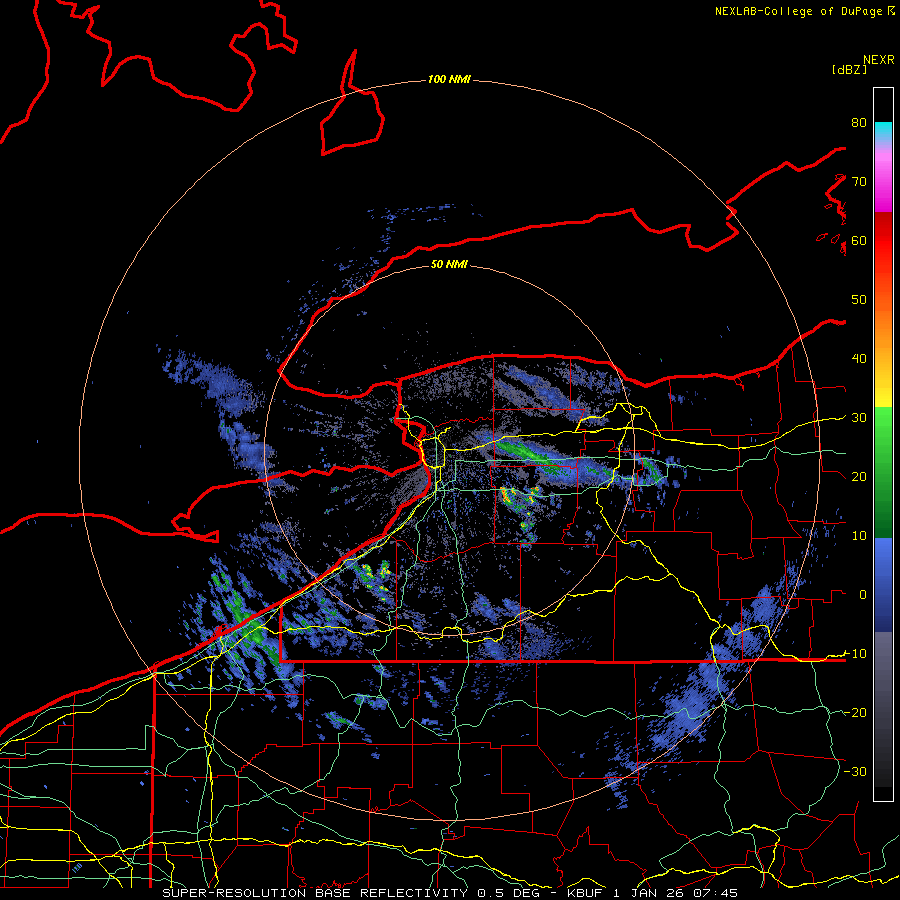Click the 50 value on the dBZ scale
The width and height of the screenshot is (900, 900).
859,300
